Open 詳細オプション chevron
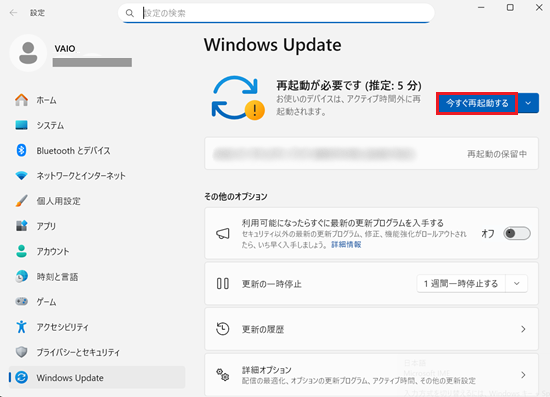This screenshot has height=397, width=550. pos(523,375)
